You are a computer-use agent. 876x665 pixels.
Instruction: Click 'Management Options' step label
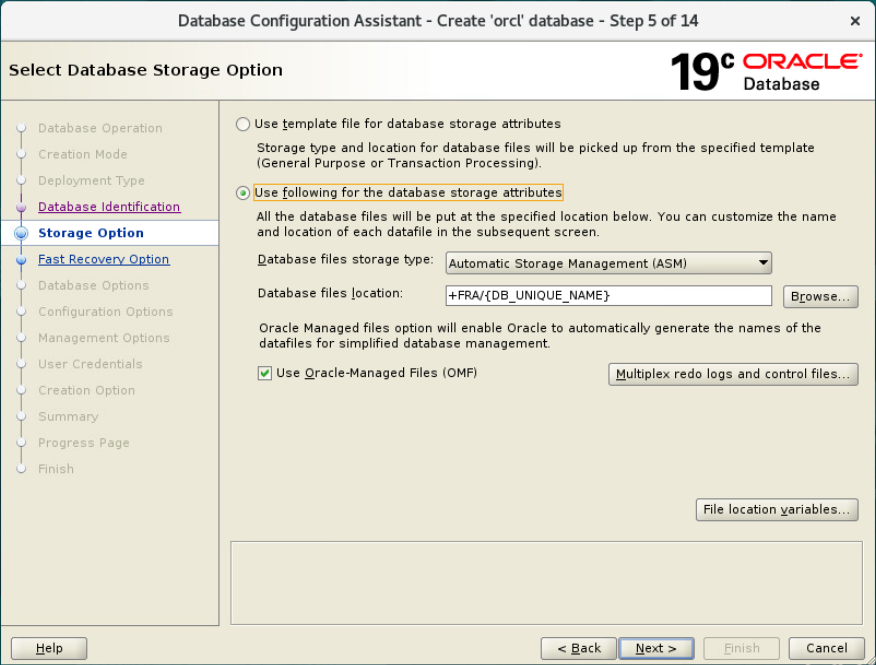point(104,338)
